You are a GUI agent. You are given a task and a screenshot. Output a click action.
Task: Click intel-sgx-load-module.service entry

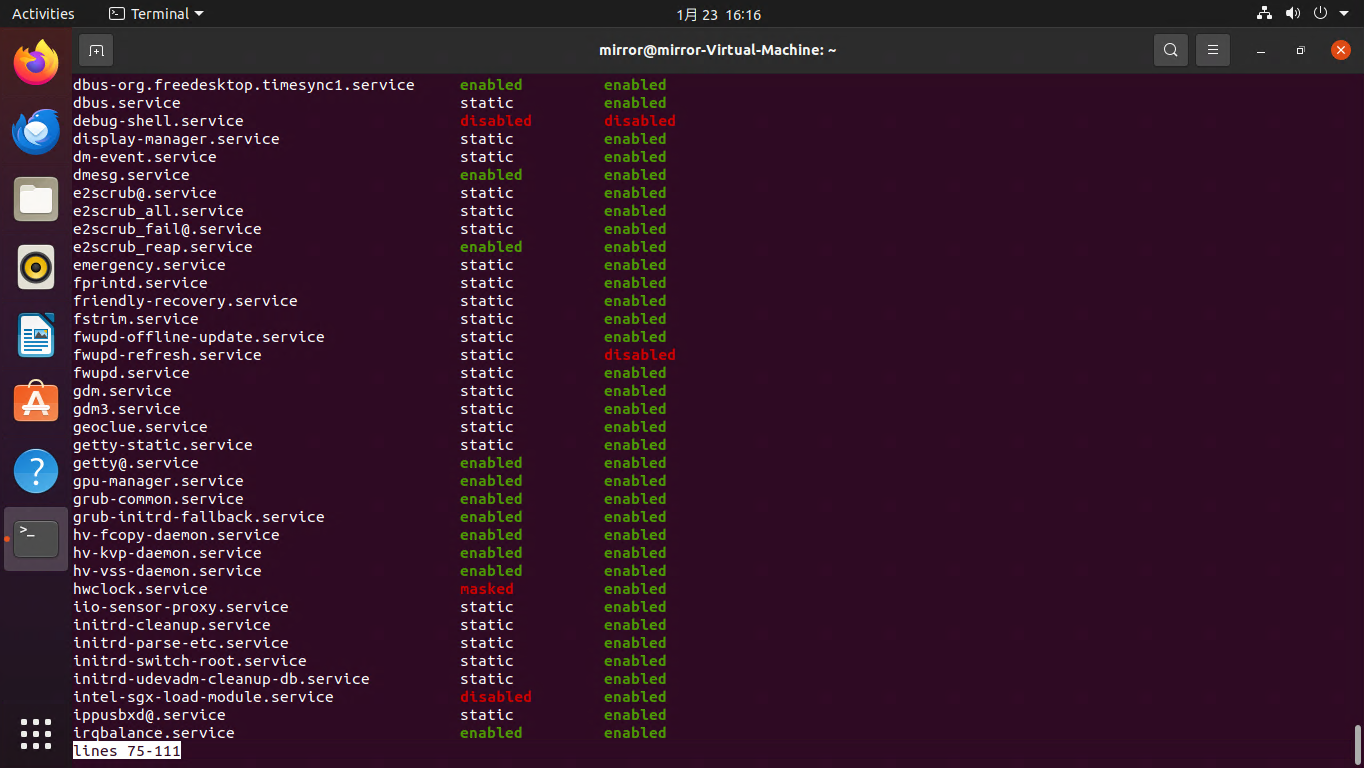pyautogui.click(x=203, y=697)
